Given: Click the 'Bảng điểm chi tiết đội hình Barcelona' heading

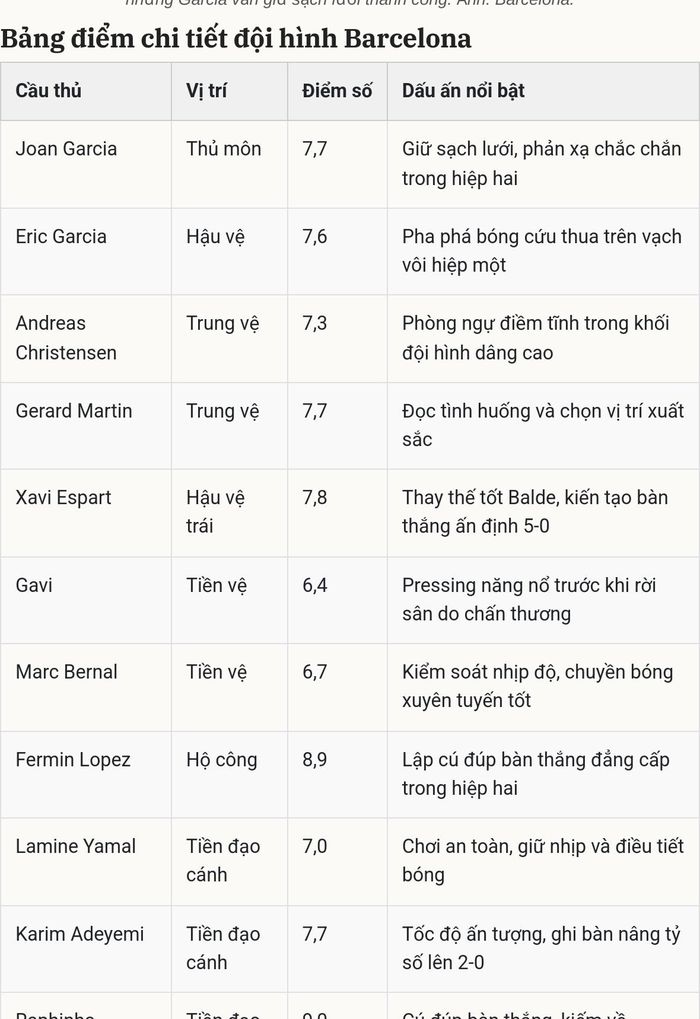Looking at the screenshot, I should coord(236,38).
